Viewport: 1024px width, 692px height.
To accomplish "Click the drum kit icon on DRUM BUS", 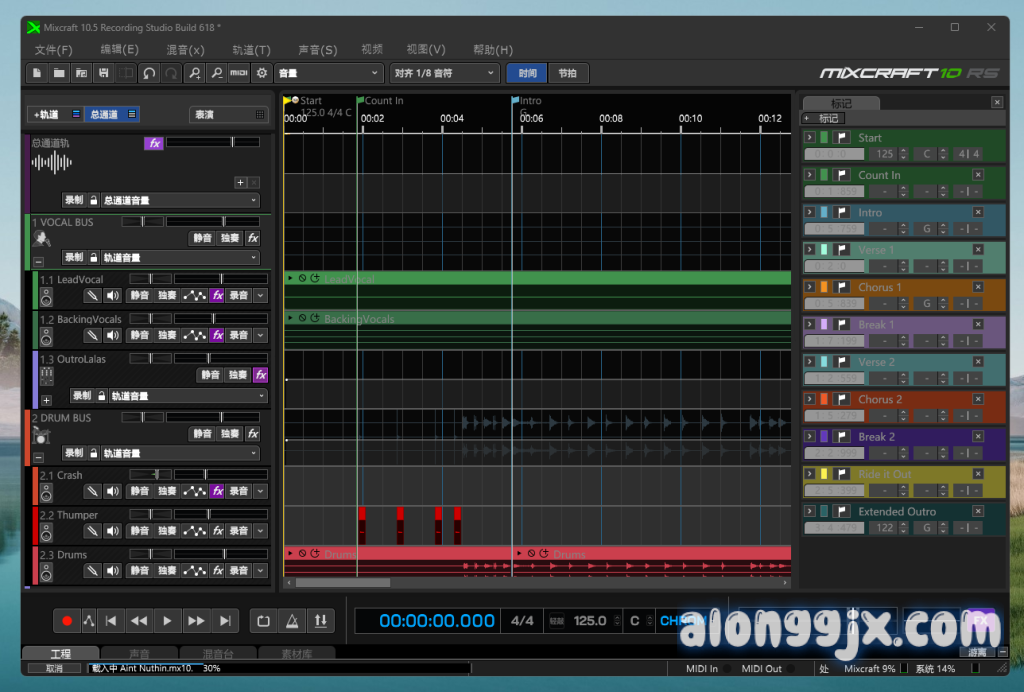I will 42,435.
